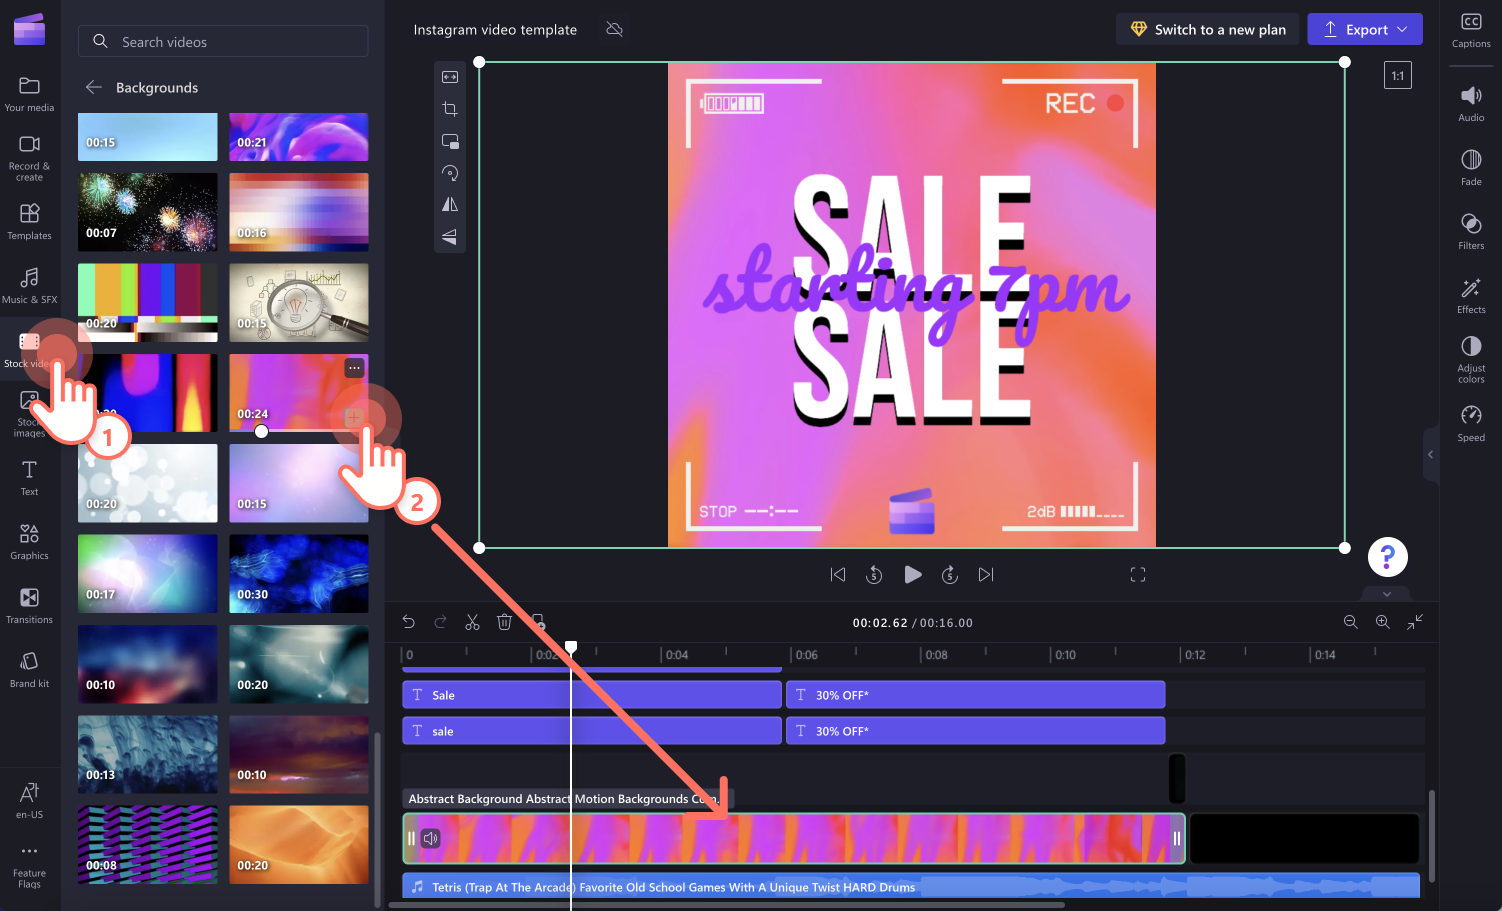Image resolution: width=1502 pixels, height=911 pixels.
Task: Open the Text panel
Action: (29, 475)
